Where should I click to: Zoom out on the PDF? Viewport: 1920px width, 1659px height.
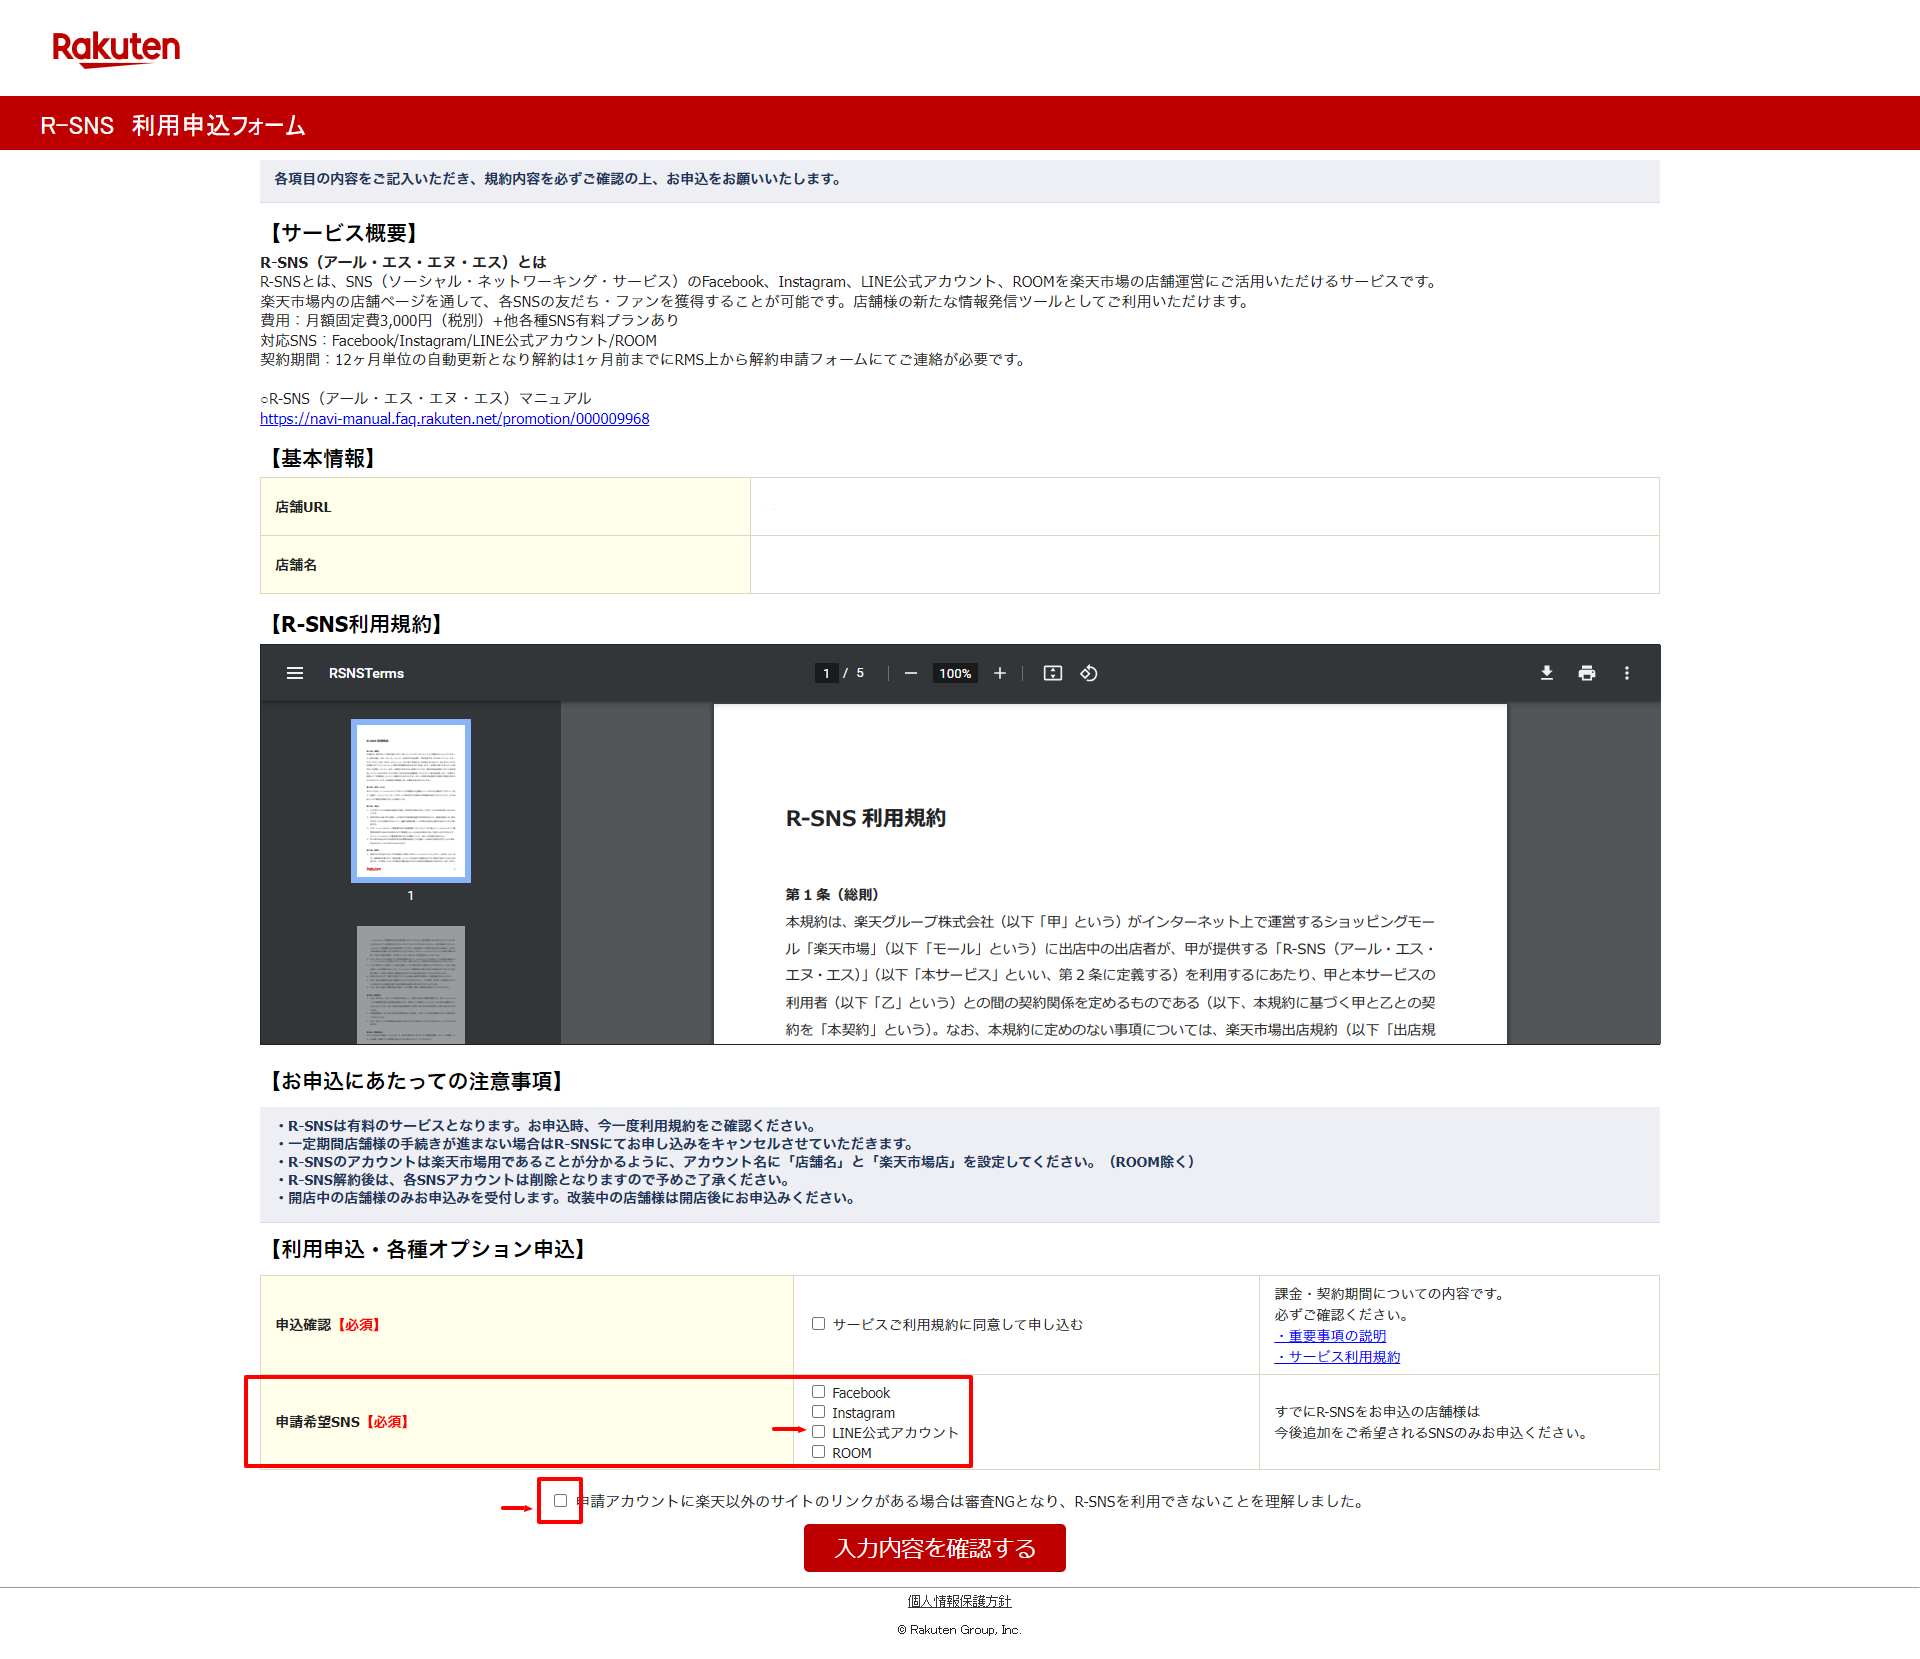(x=910, y=673)
